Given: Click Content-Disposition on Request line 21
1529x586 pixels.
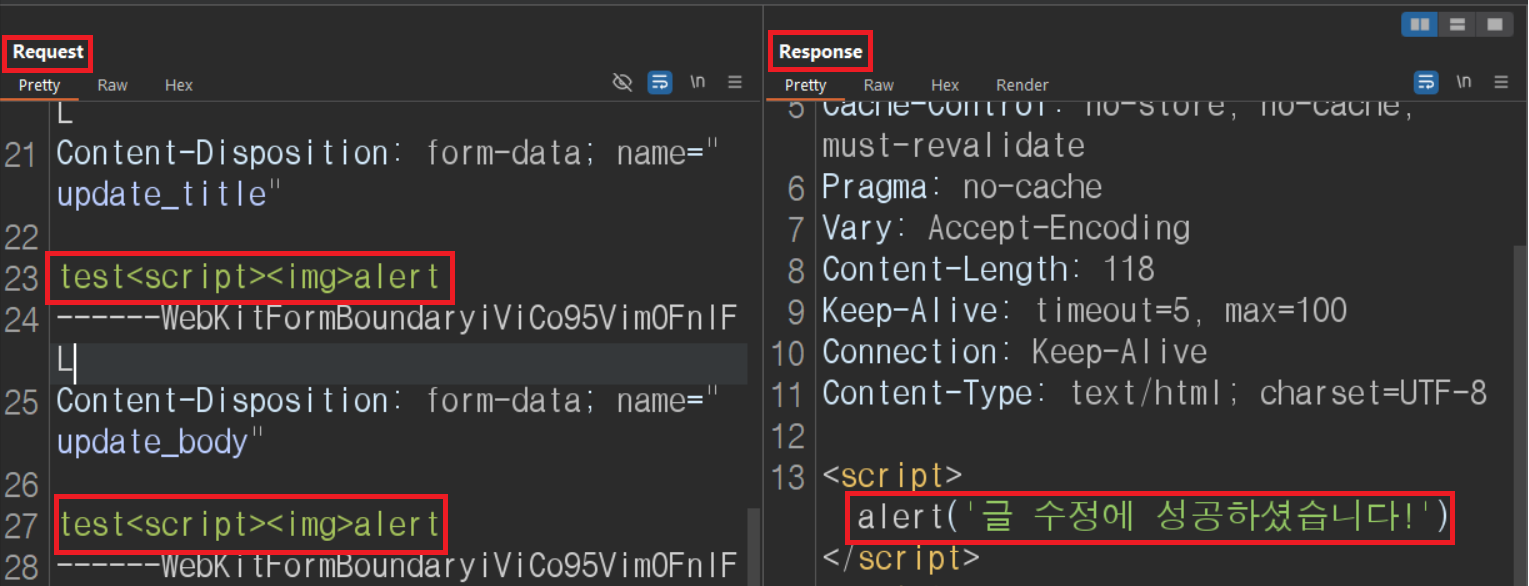Looking at the screenshot, I should 222,153.
